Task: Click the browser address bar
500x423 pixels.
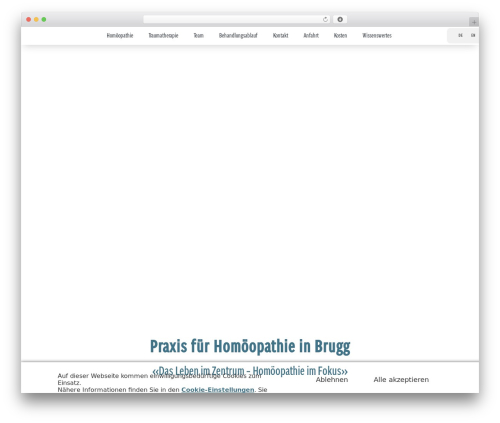Action: (x=237, y=20)
